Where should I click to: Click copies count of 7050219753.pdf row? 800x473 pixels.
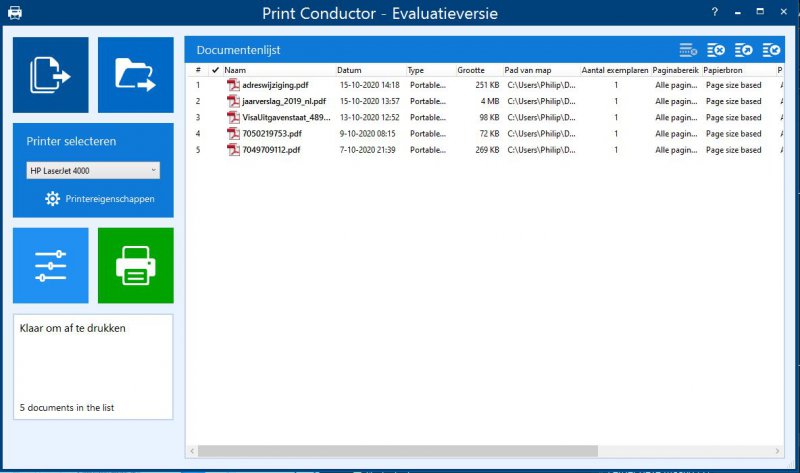point(616,134)
